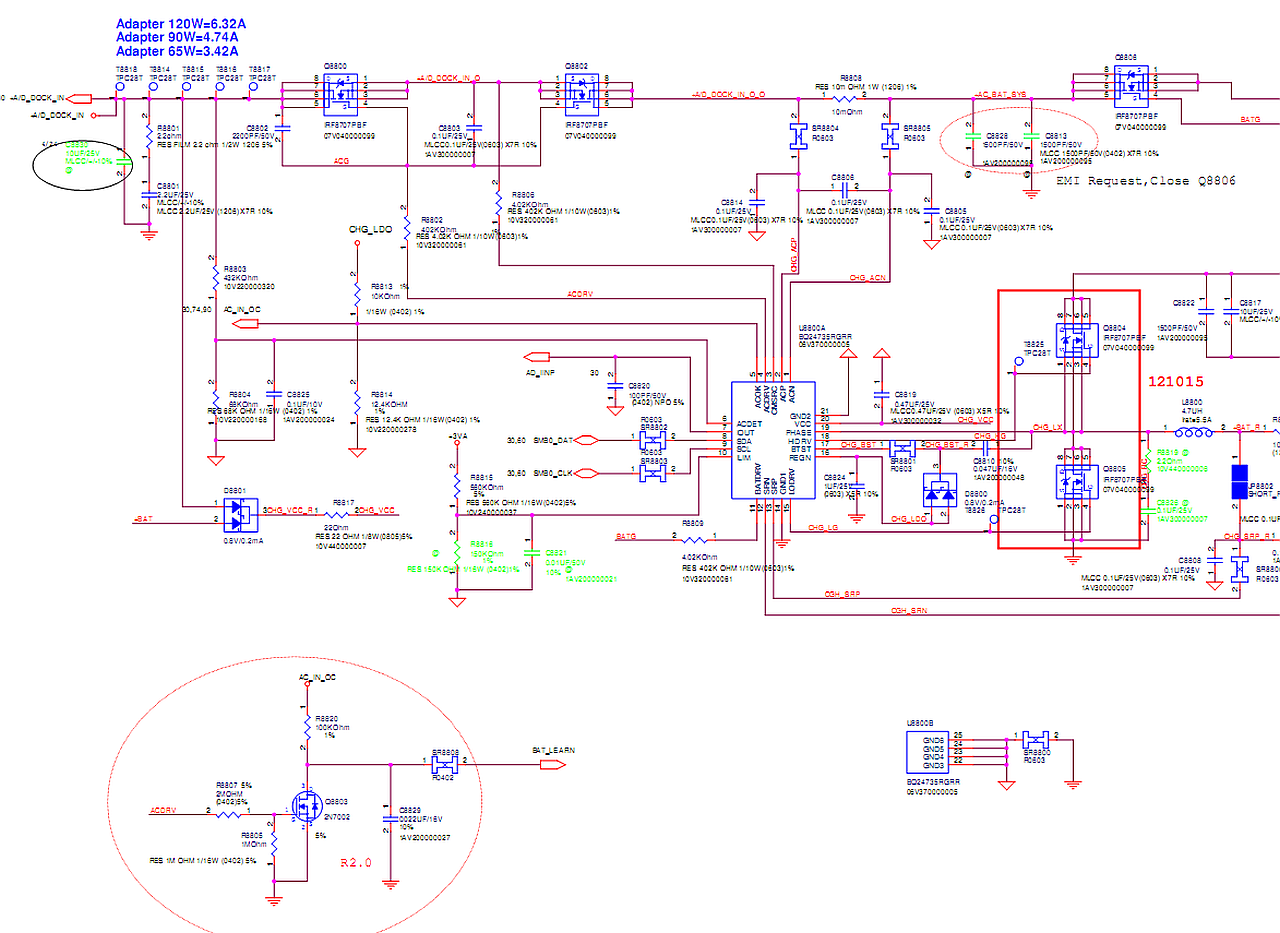The width and height of the screenshot is (1280, 933).
Task: Click the R8809 4.02KOhm resistor symbol
Action: pos(696,538)
